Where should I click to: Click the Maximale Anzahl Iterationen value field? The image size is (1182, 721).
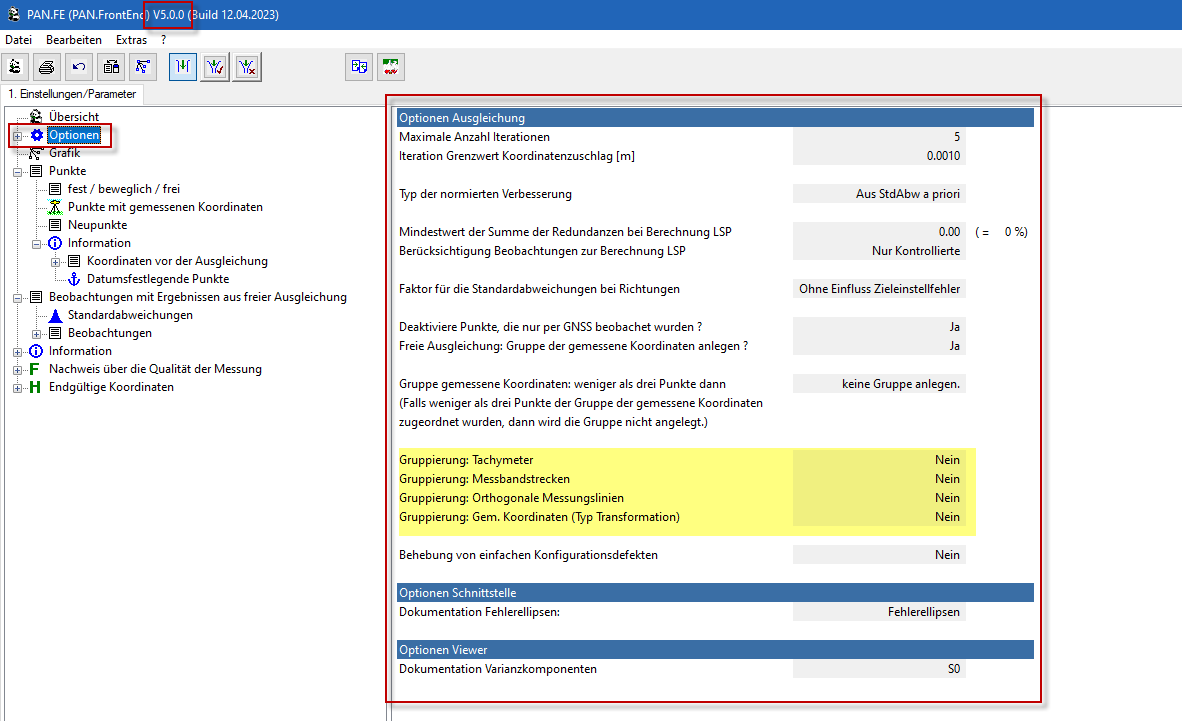point(879,137)
